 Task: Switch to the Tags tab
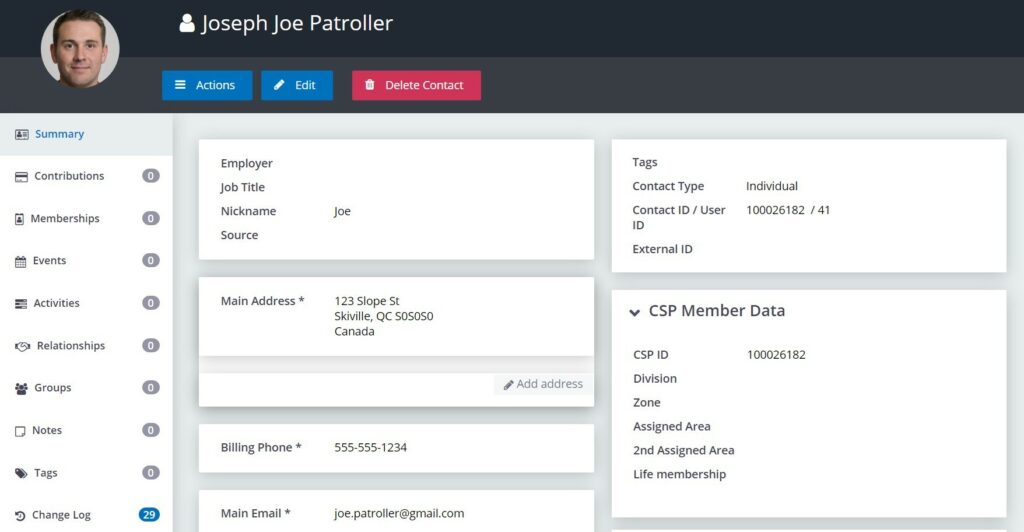(x=45, y=473)
